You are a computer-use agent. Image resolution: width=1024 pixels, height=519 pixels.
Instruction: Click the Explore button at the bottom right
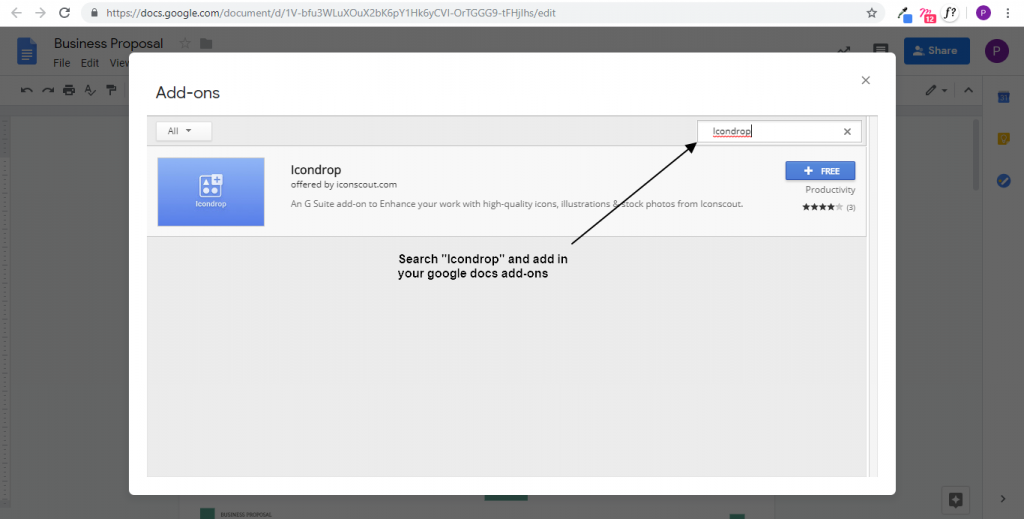pos(955,500)
